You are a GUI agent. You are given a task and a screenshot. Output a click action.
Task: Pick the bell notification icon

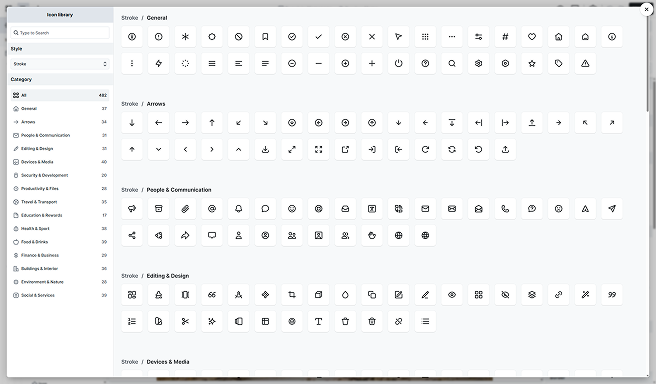click(238, 209)
